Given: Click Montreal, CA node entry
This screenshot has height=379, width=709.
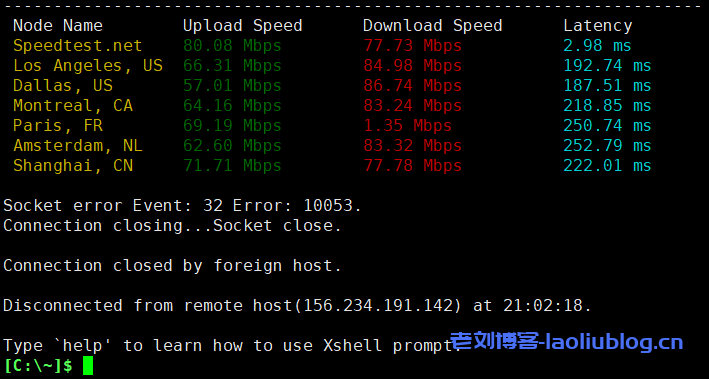Looking at the screenshot, I should [73, 106].
